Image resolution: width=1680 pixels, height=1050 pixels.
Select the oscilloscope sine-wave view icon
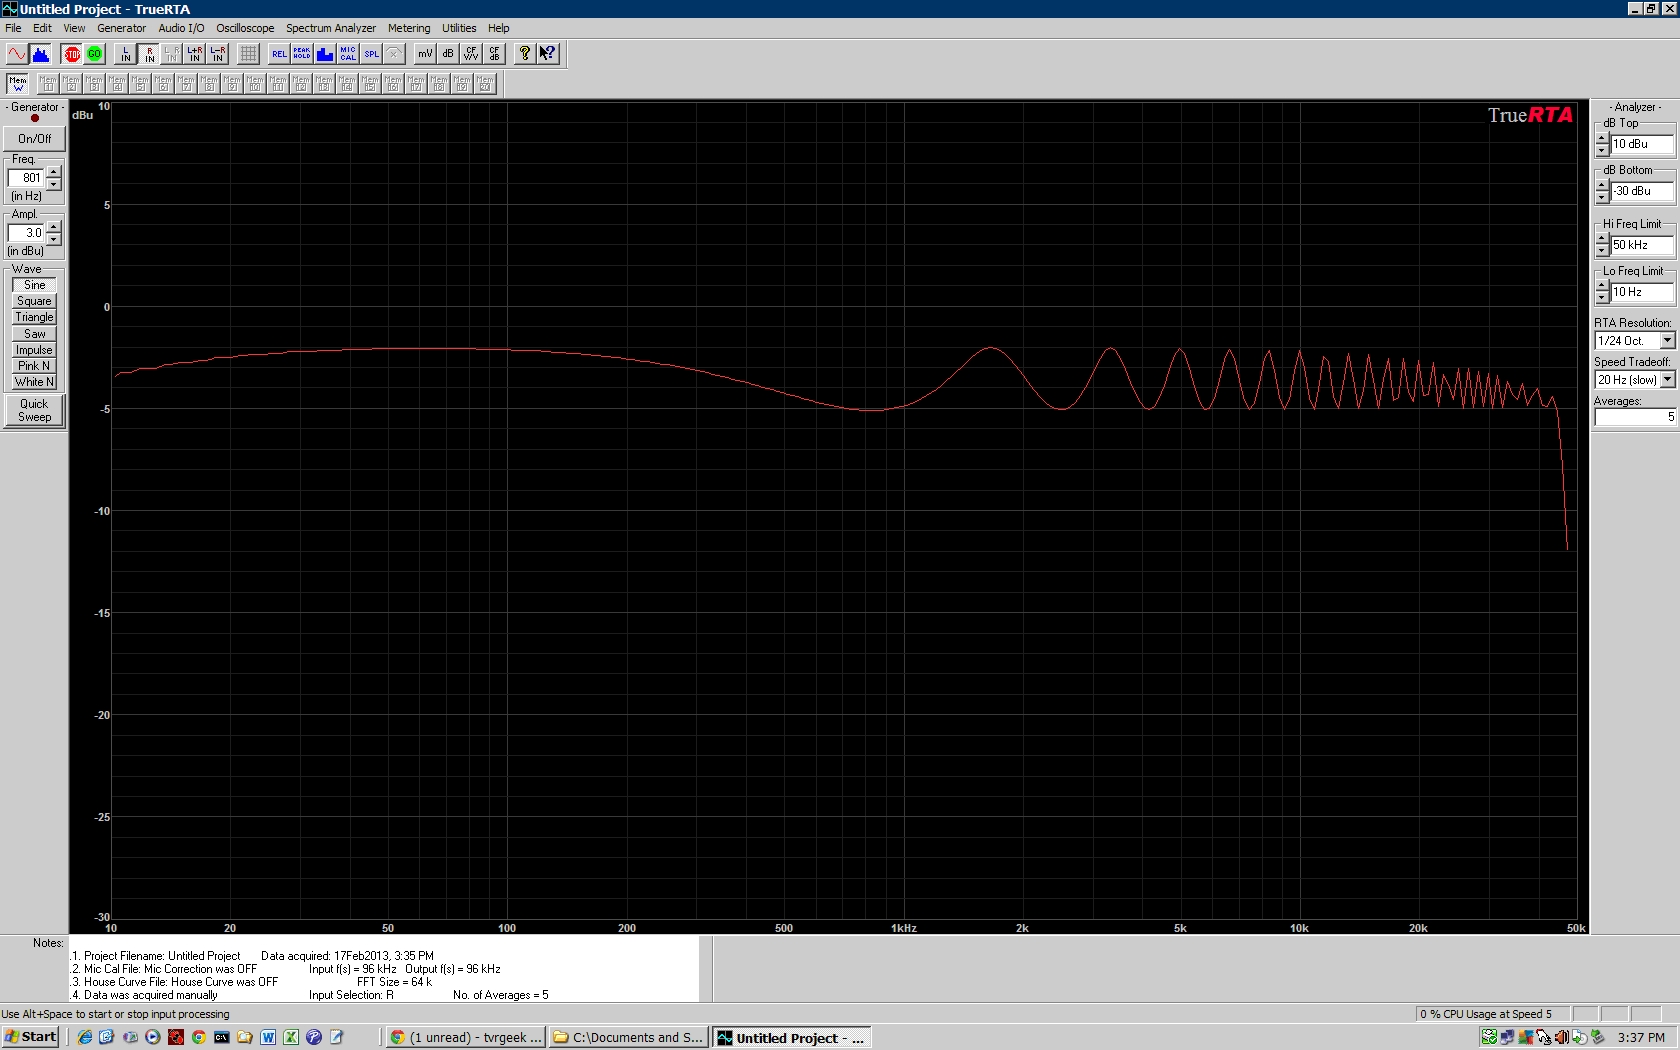click(17, 54)
